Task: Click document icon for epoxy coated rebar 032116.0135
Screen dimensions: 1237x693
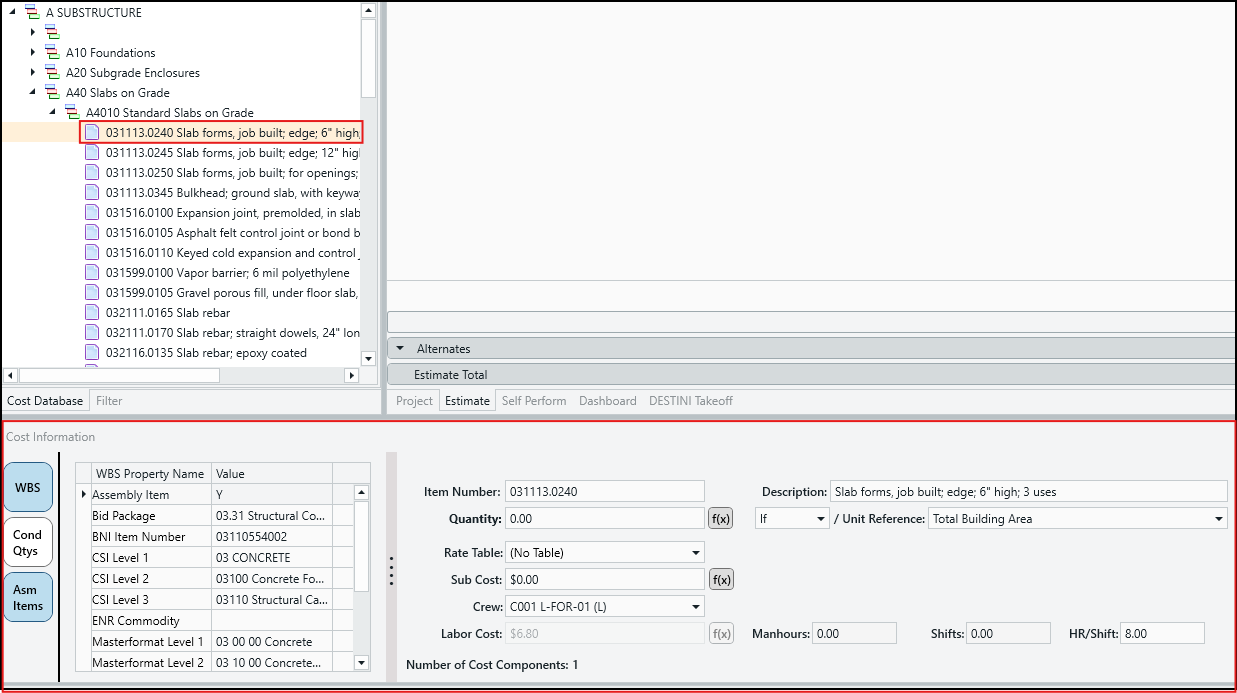Action: pos(92,352)
